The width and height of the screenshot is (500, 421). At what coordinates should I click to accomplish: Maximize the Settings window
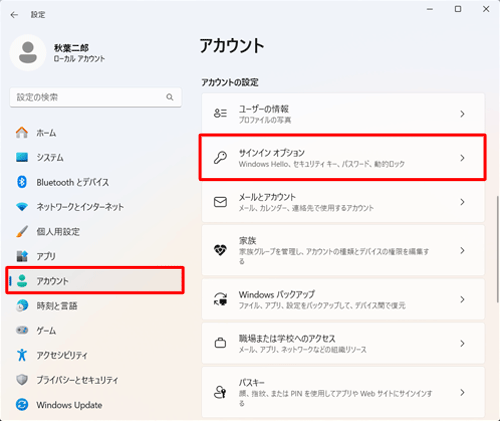point(458,9)
